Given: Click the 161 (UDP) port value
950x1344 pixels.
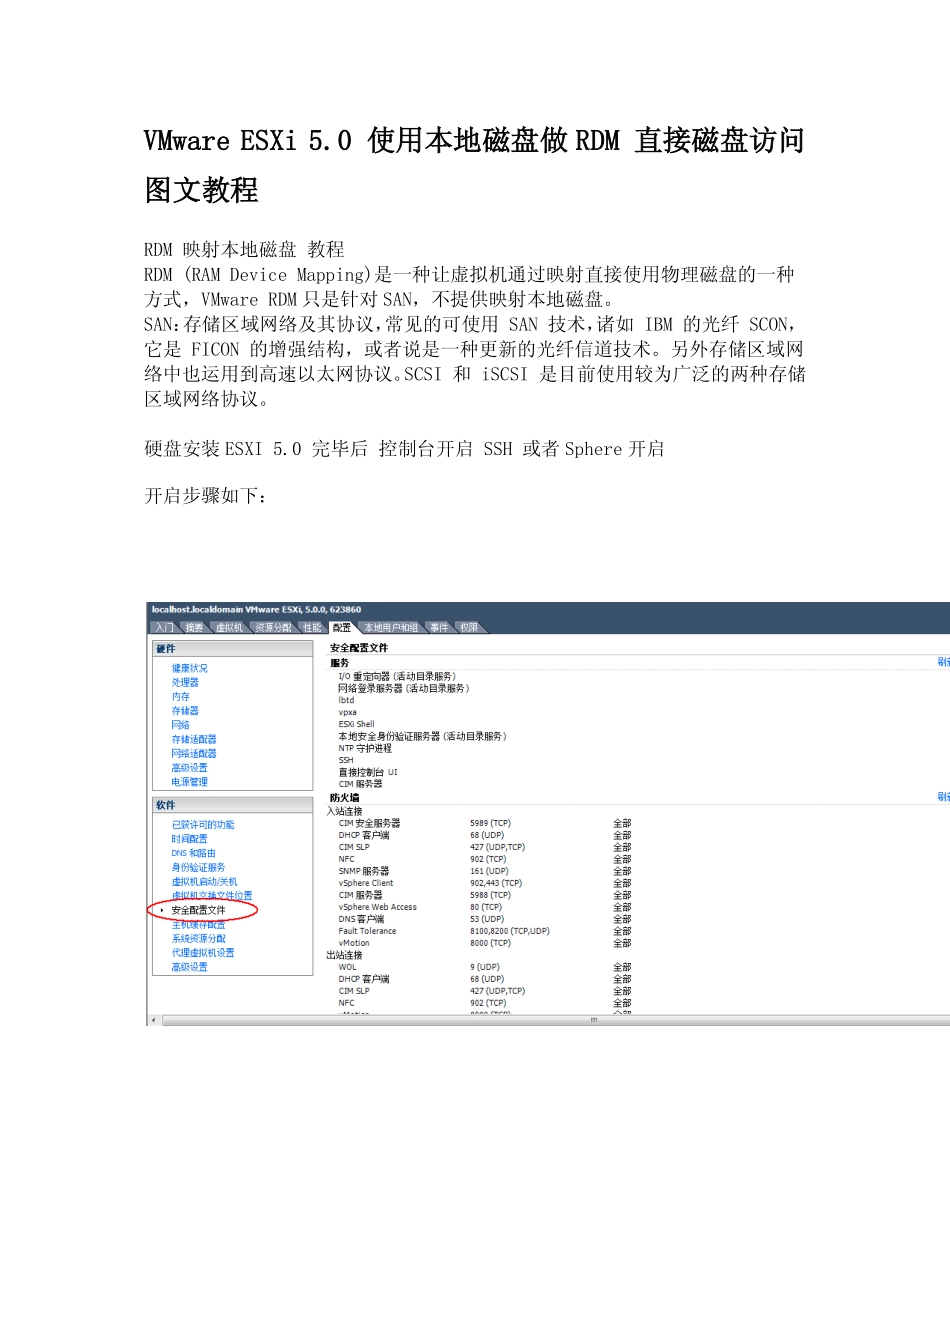Looking at the screenshot, I should point(489,871).
